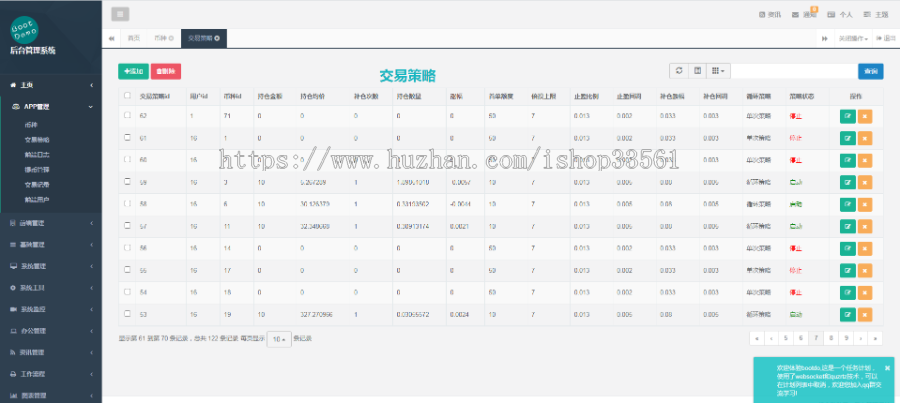900x403 pixels.
Task: Open the 通知 notifications envelope
Action: pos(804,15)
